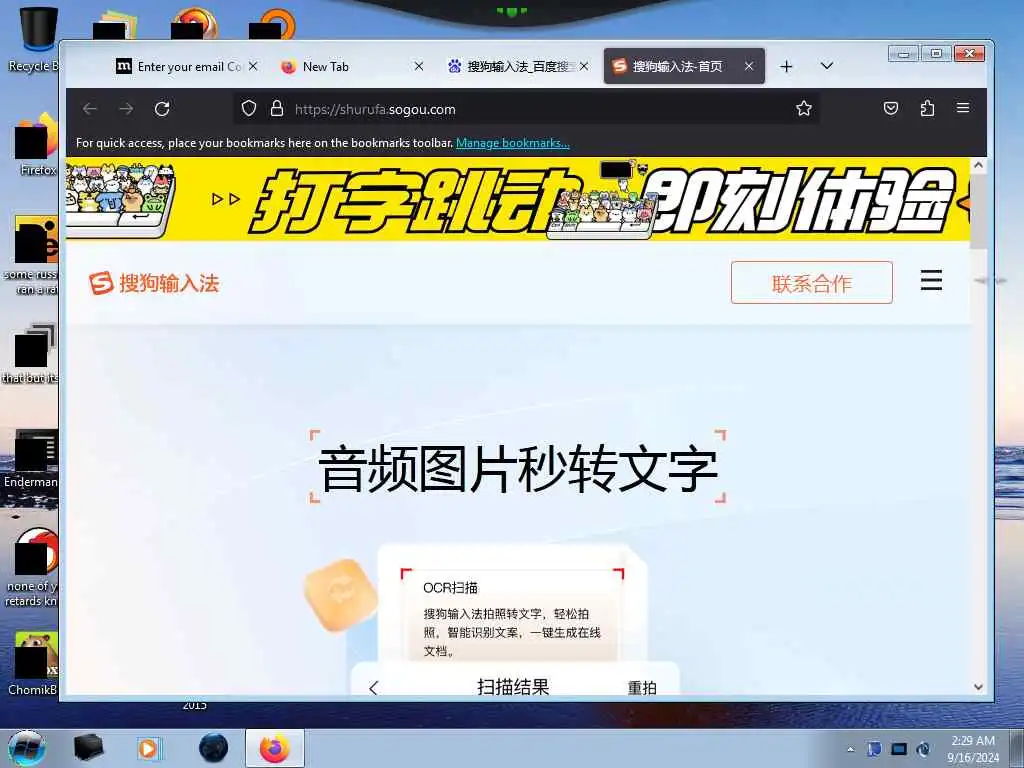Click the 扫描结果 label

coord(513,686)
